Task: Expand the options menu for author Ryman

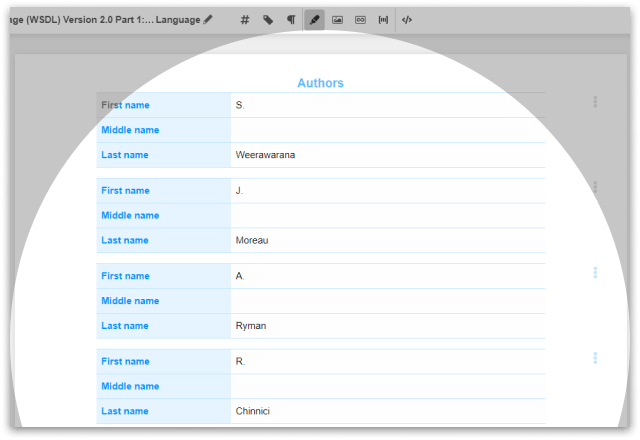Action: click(595, 273)
